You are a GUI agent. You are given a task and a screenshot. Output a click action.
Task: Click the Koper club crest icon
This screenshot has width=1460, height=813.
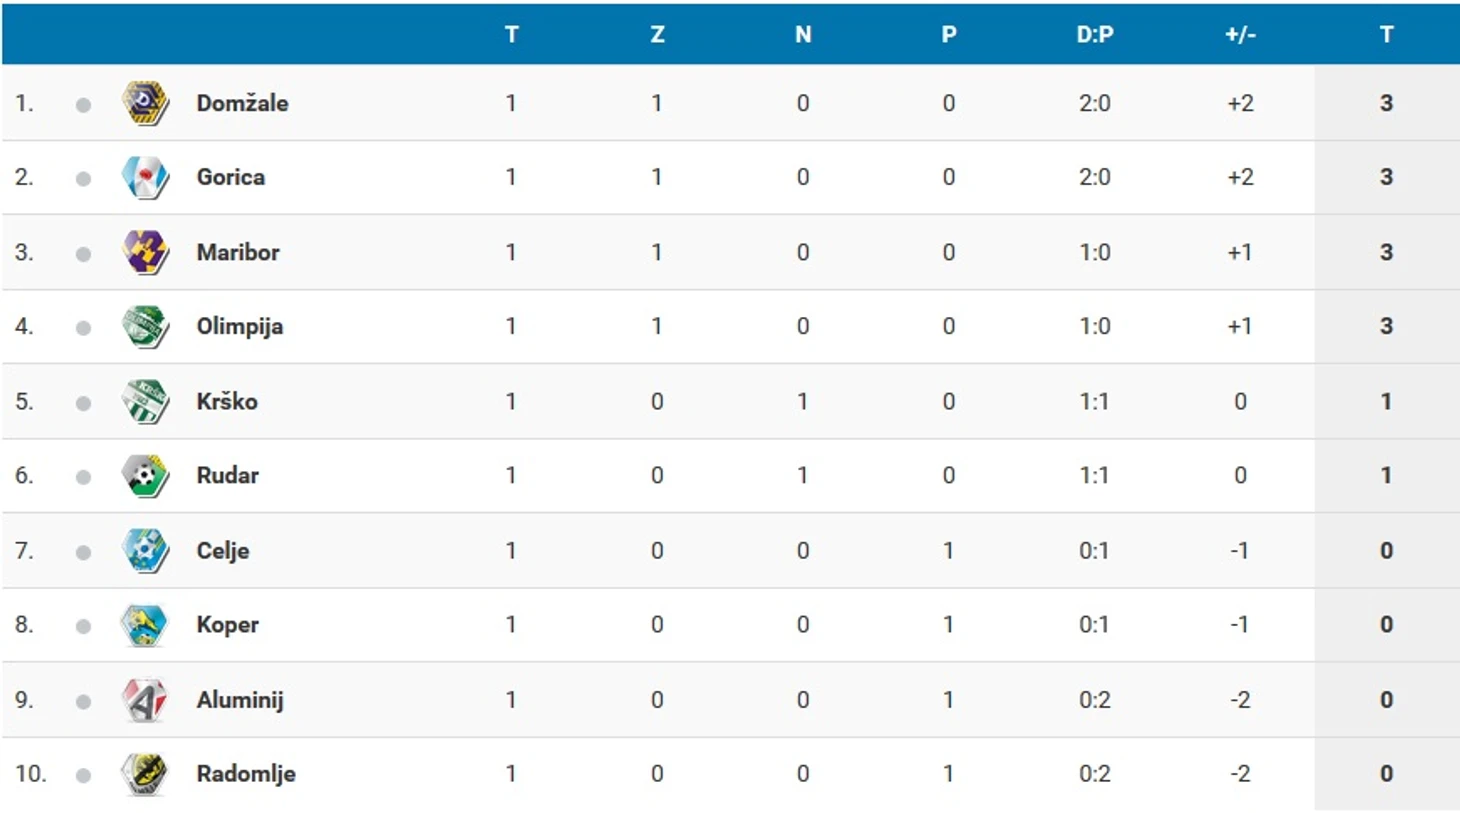point(145,625)
